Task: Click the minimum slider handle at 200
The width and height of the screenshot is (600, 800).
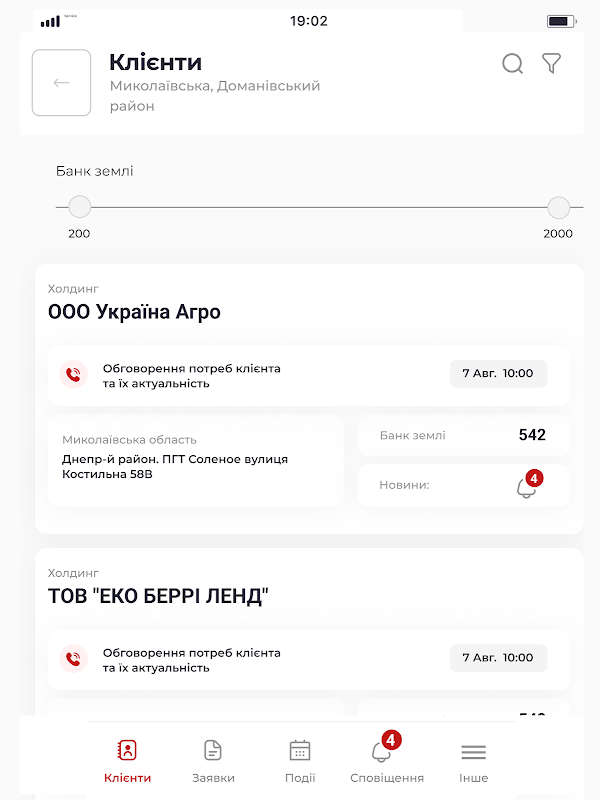Action: [79, 207]
